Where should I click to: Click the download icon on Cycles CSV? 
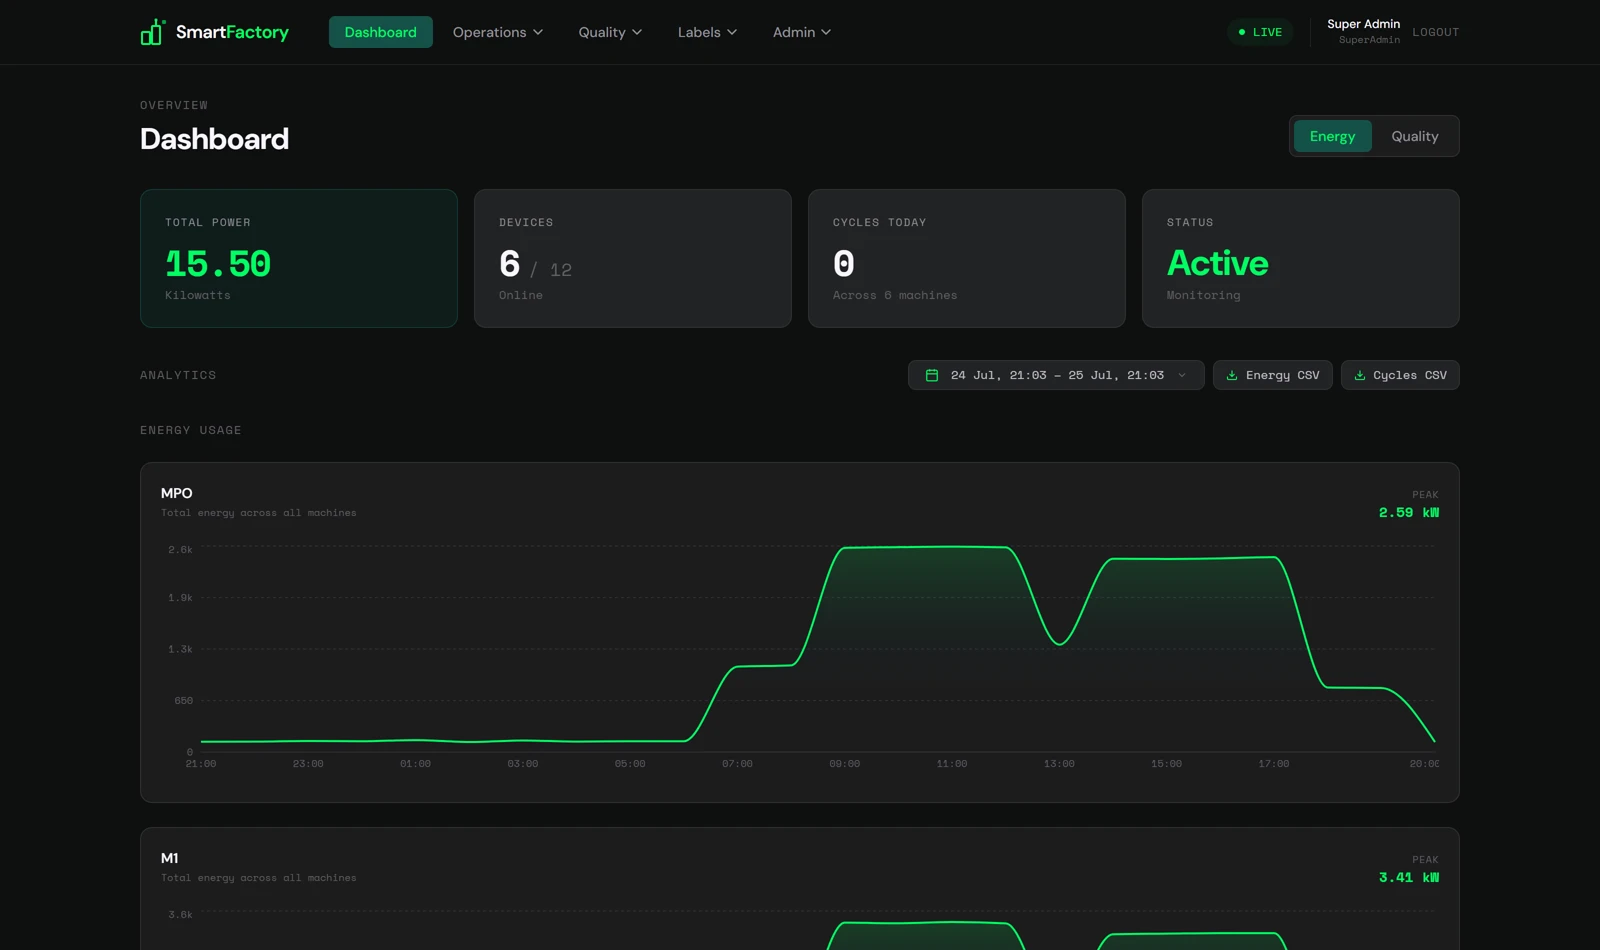(1359, 375)
